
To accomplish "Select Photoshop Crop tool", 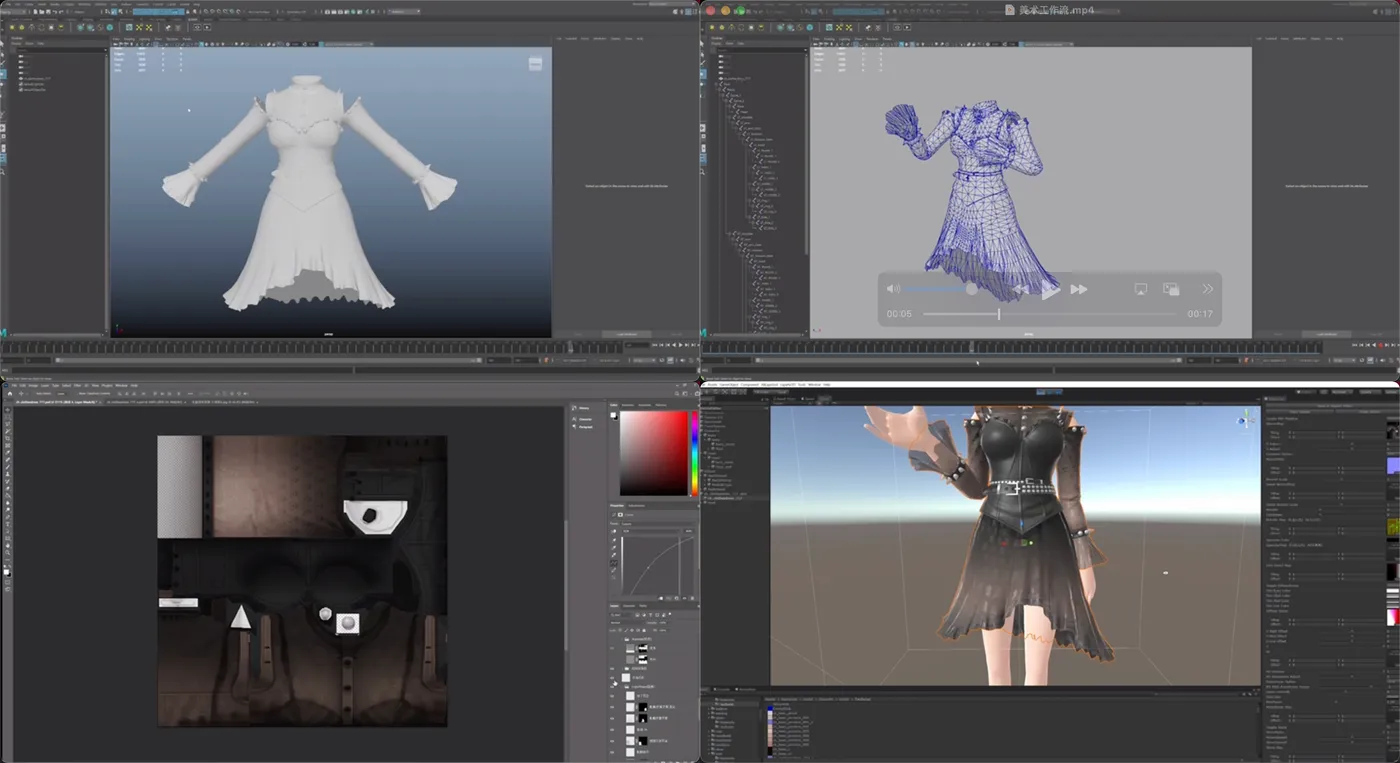I will pos(6,438).
